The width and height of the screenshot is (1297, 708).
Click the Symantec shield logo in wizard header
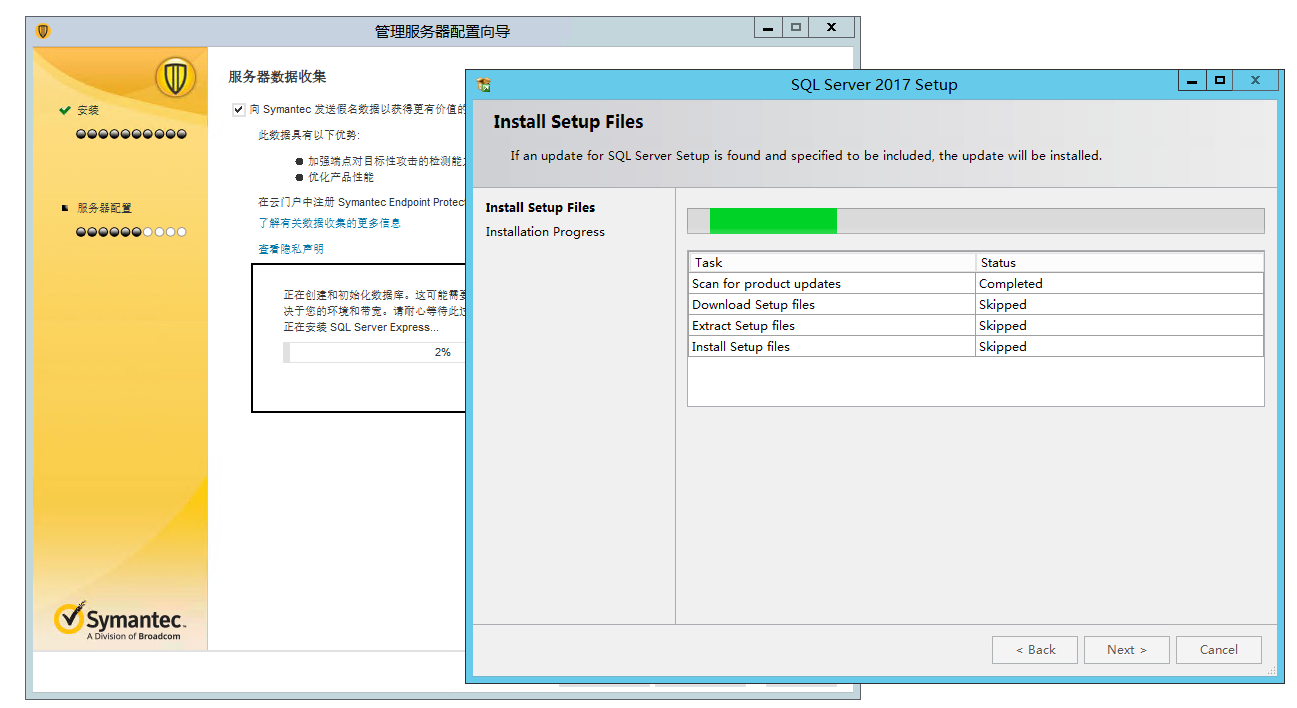(176, 77)
